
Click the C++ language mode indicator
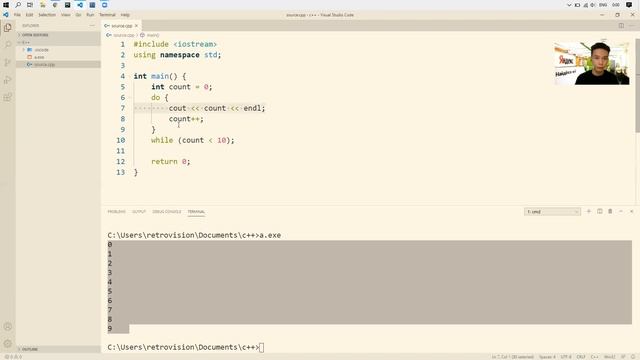point(595,357)
